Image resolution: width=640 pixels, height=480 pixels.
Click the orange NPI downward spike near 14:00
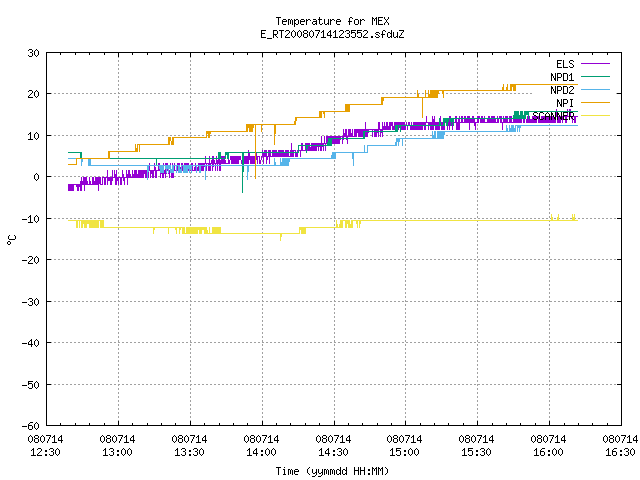click(256, 152)
